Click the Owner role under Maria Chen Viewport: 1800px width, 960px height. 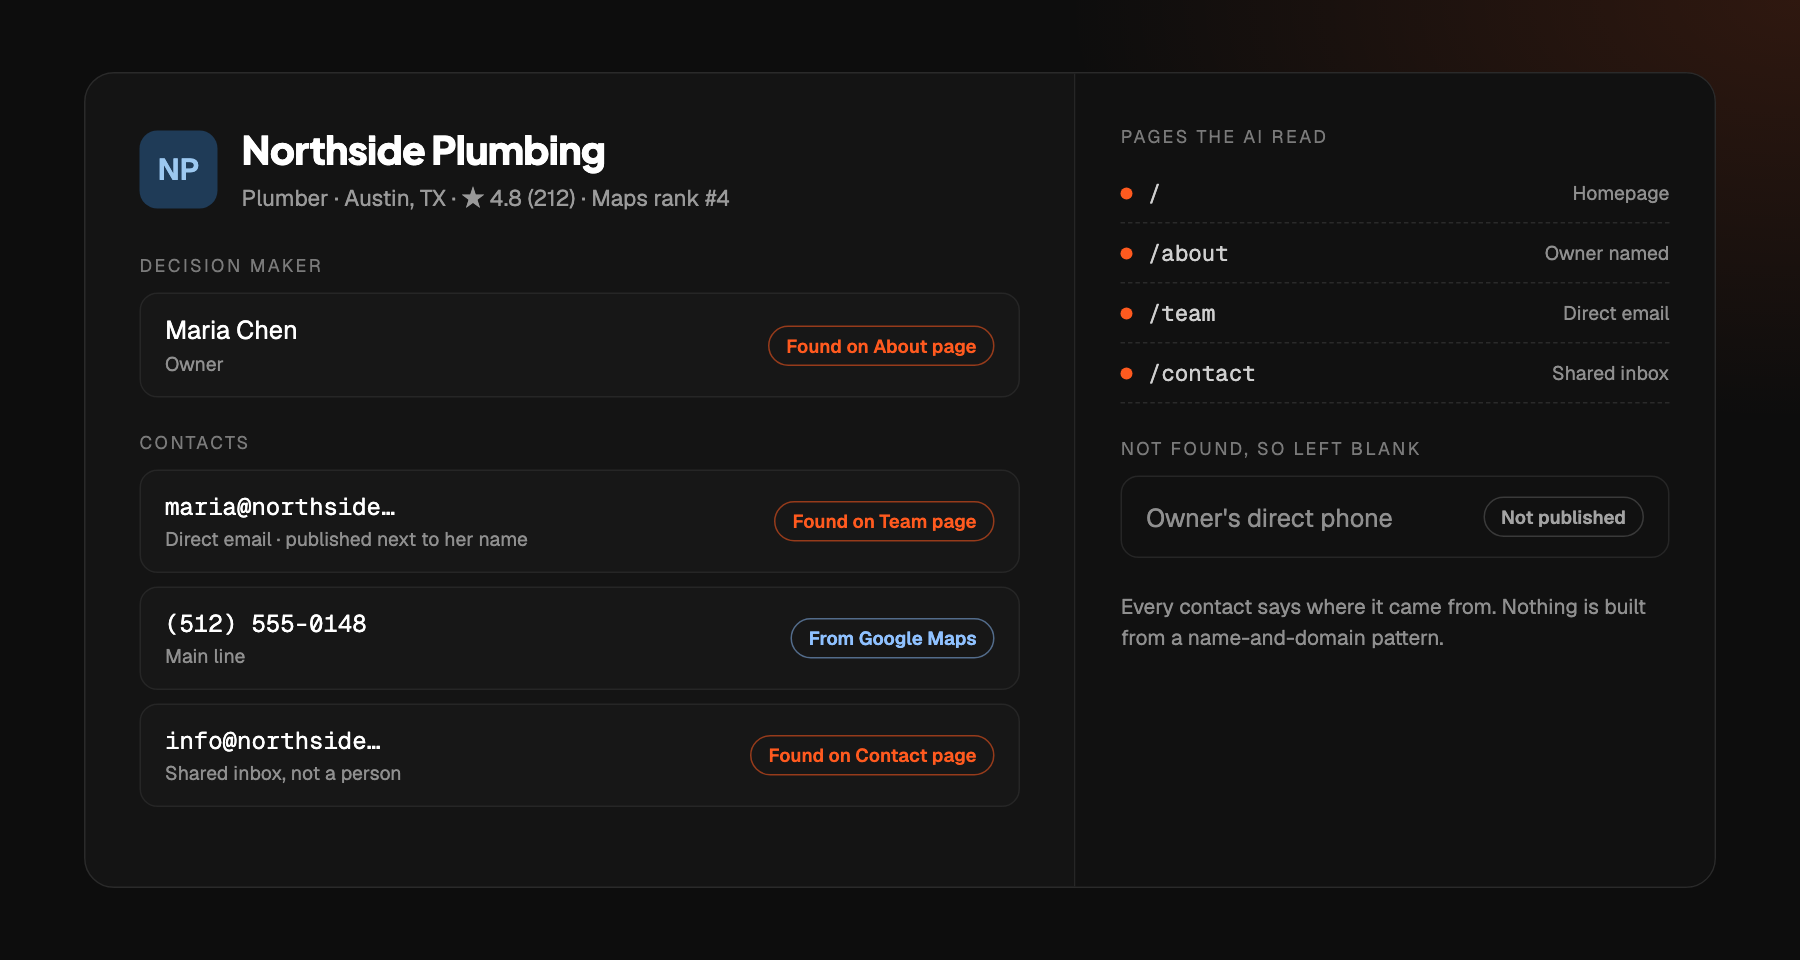(194, 364)
